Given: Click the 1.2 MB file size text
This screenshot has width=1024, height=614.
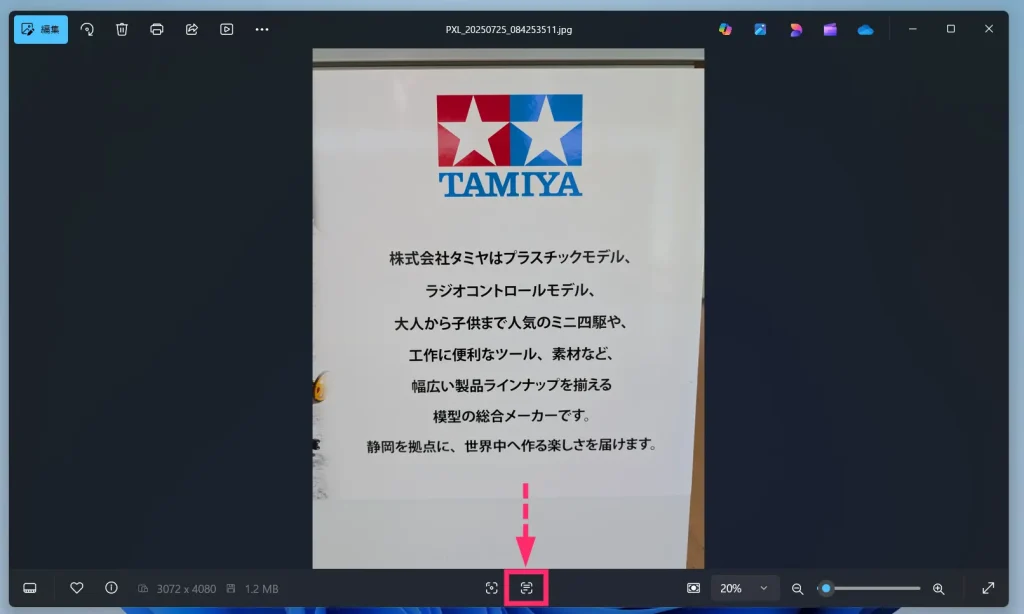Looking at the screenshot, I should pos(261,589).
